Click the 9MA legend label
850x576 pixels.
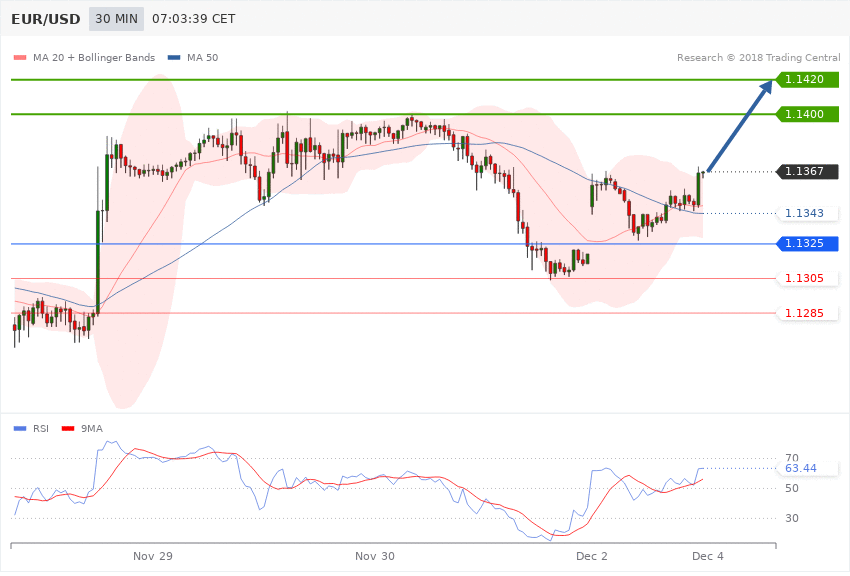tap(92, 429)
